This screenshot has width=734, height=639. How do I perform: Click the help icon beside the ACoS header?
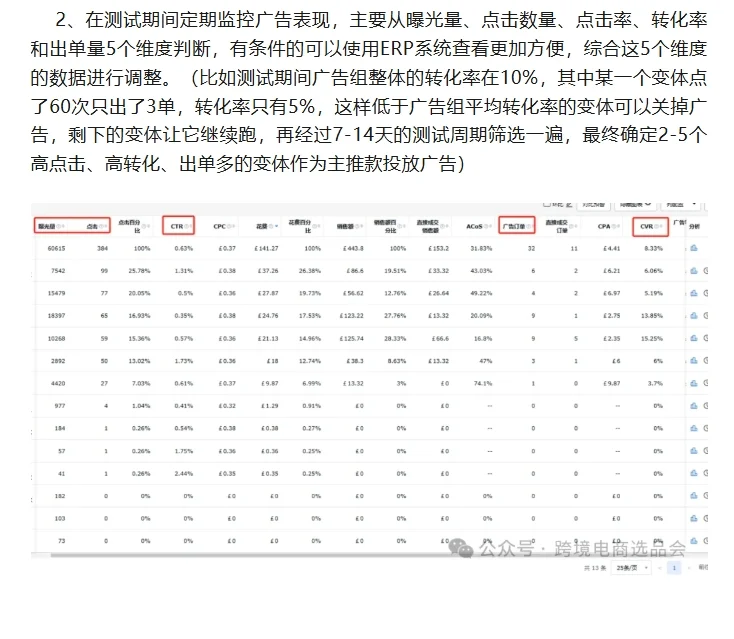[x=485, y=227]
